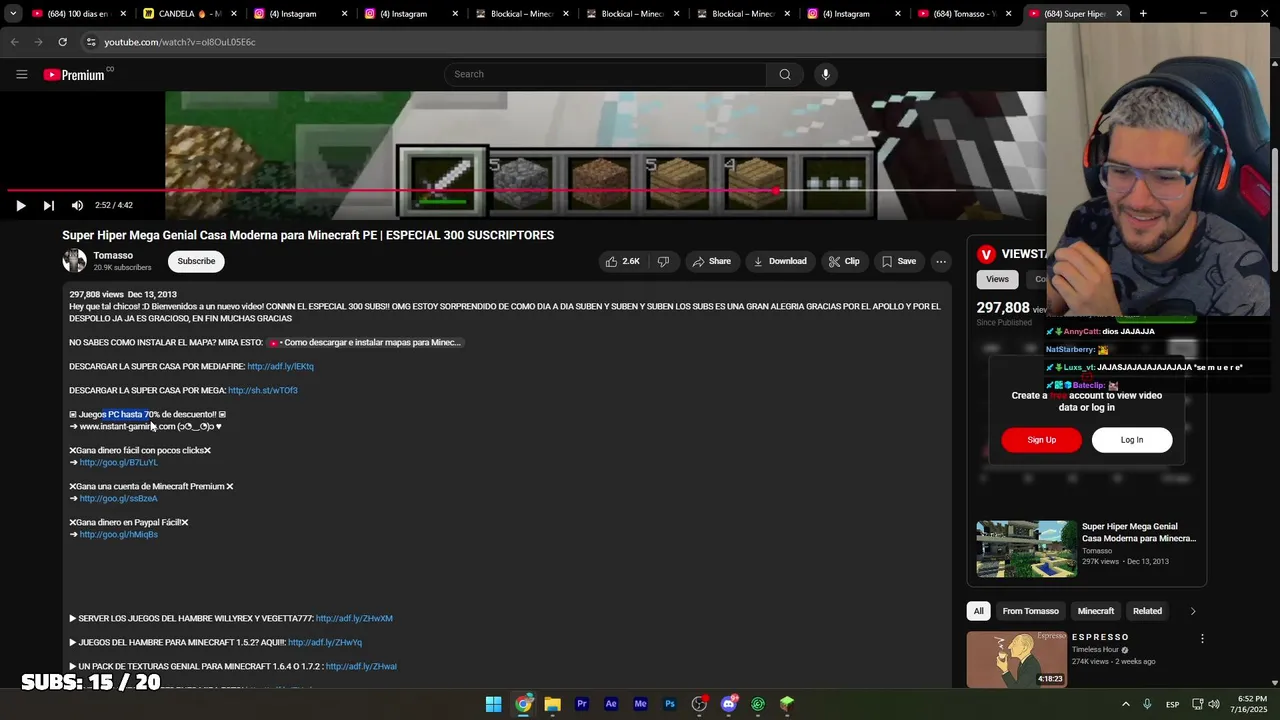Image resolution: width=1280 pixels, height=720 pixels.
Task: Expand more filter chips with right arrow
Action: coord(1192,611)
